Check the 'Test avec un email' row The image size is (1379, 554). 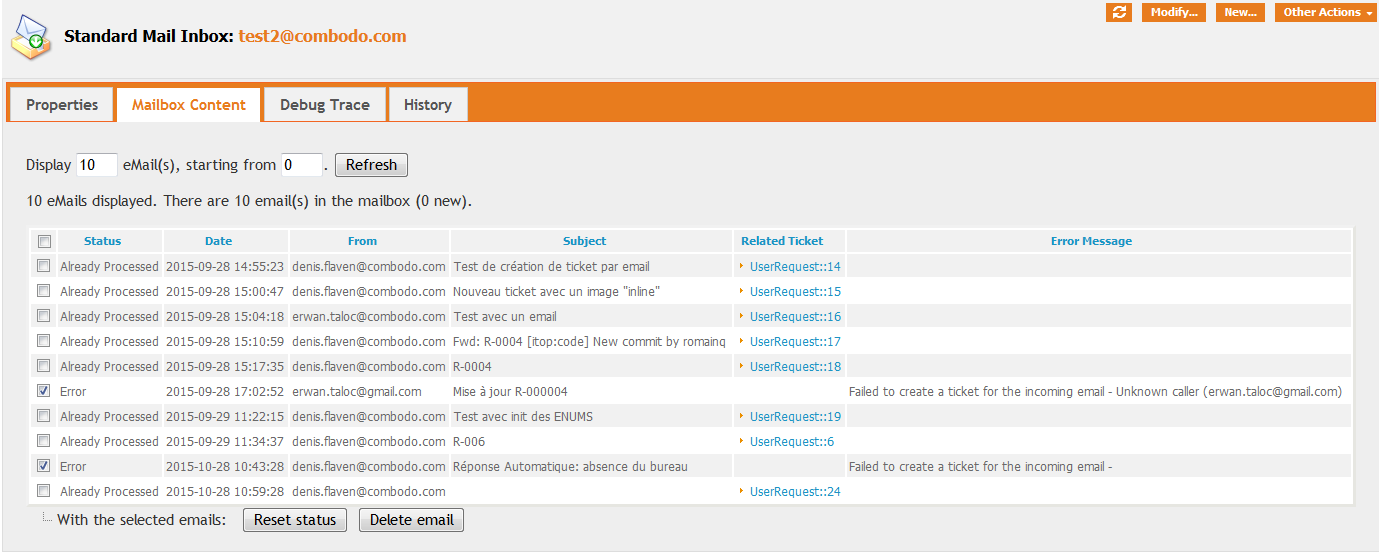point(43,316)
